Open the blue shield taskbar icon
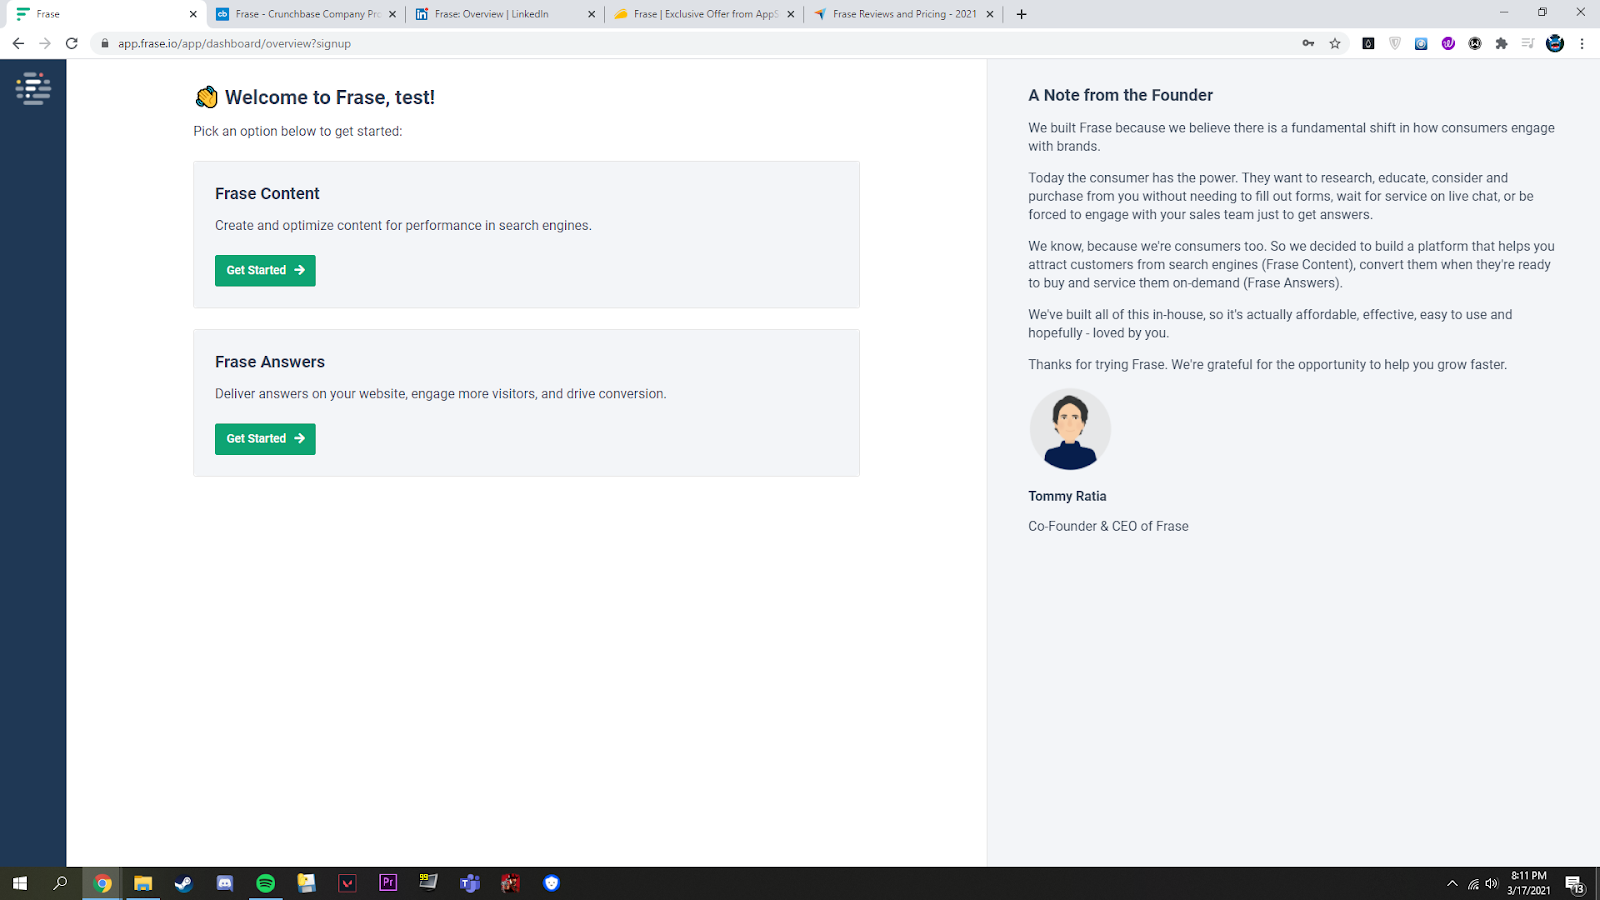Image resolution: width=1600 pixels, height=900 pixels. point(551,883)
